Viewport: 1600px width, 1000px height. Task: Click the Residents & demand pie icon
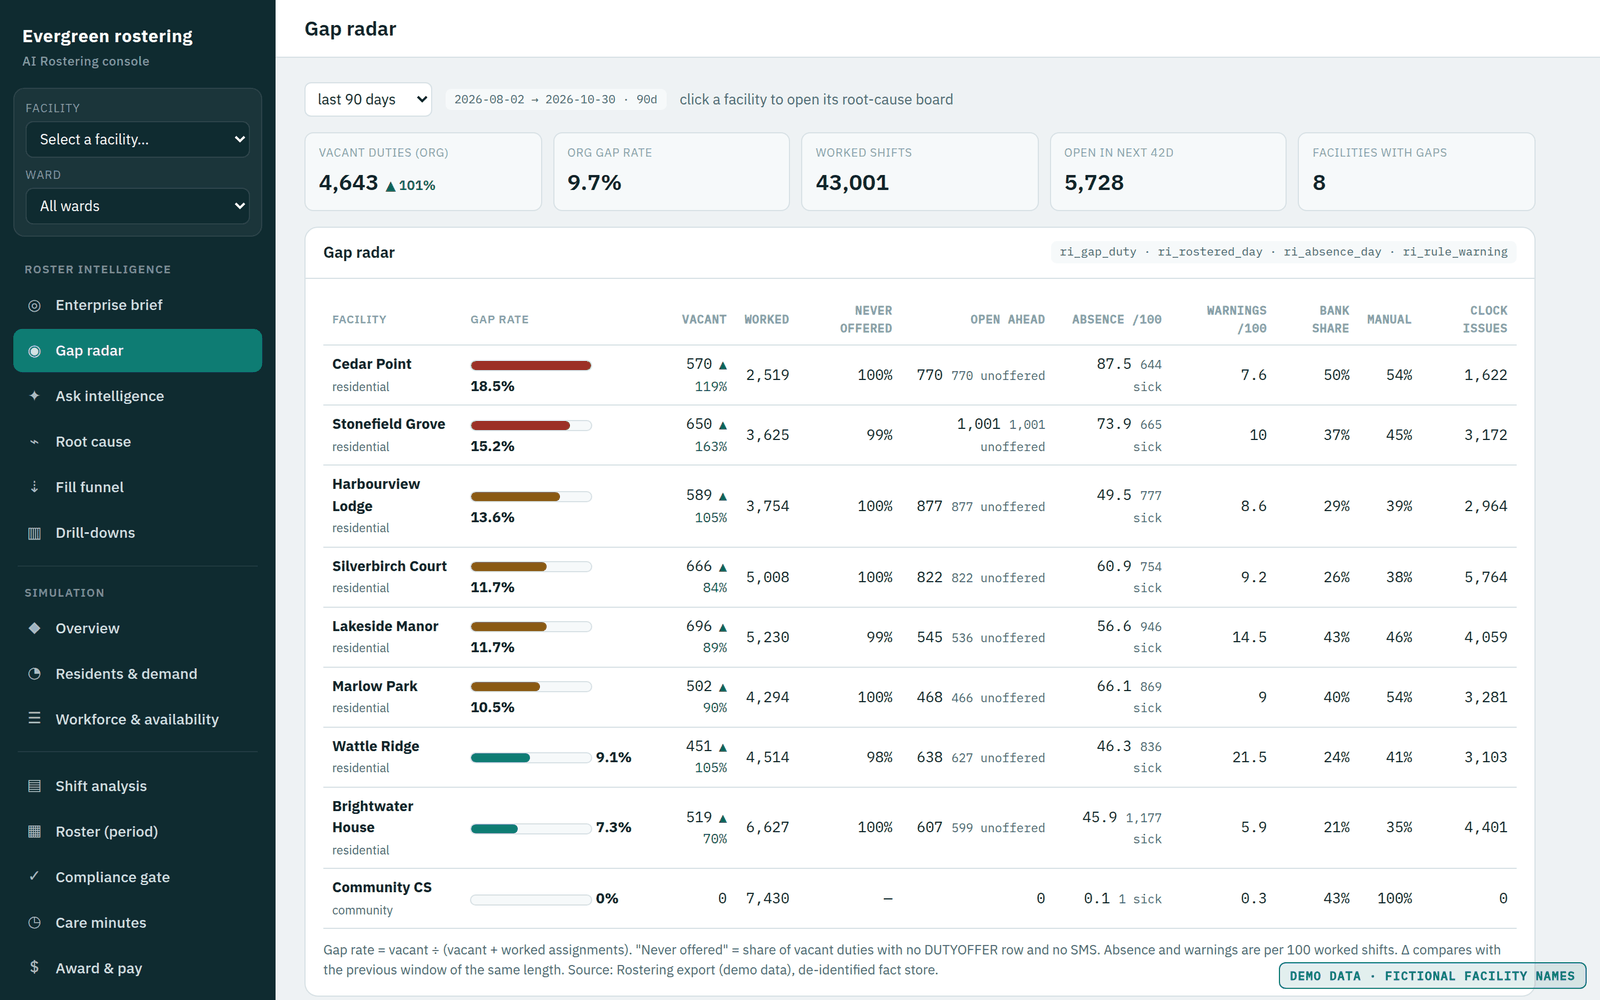pyautogui.click(x=34, y=674)
